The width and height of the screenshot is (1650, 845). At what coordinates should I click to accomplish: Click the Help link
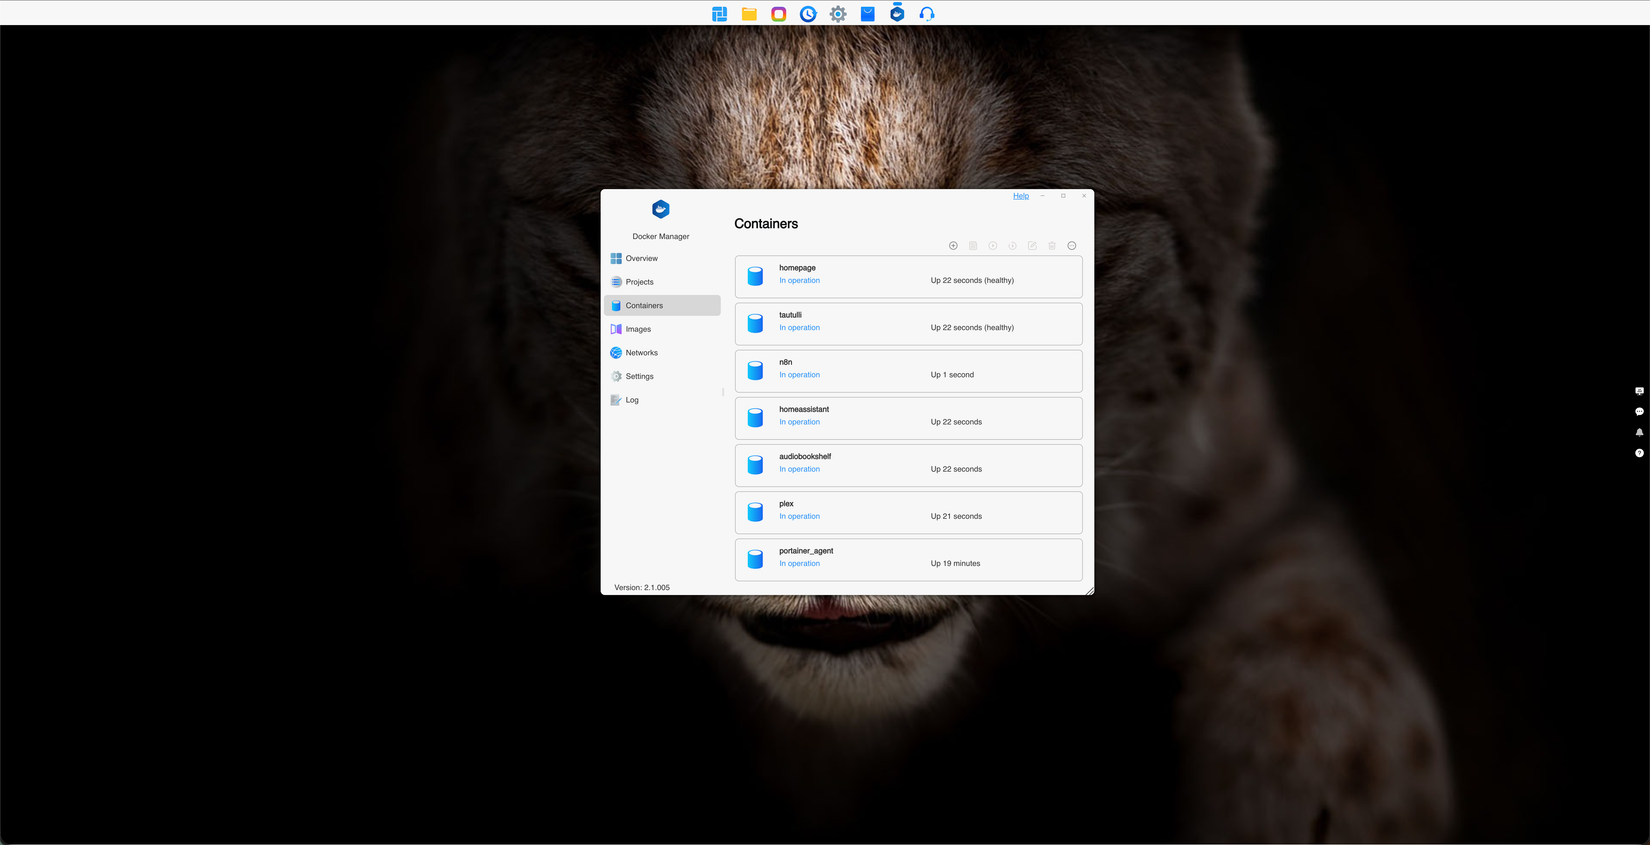pyautogui.click(x=1021, y=196)
